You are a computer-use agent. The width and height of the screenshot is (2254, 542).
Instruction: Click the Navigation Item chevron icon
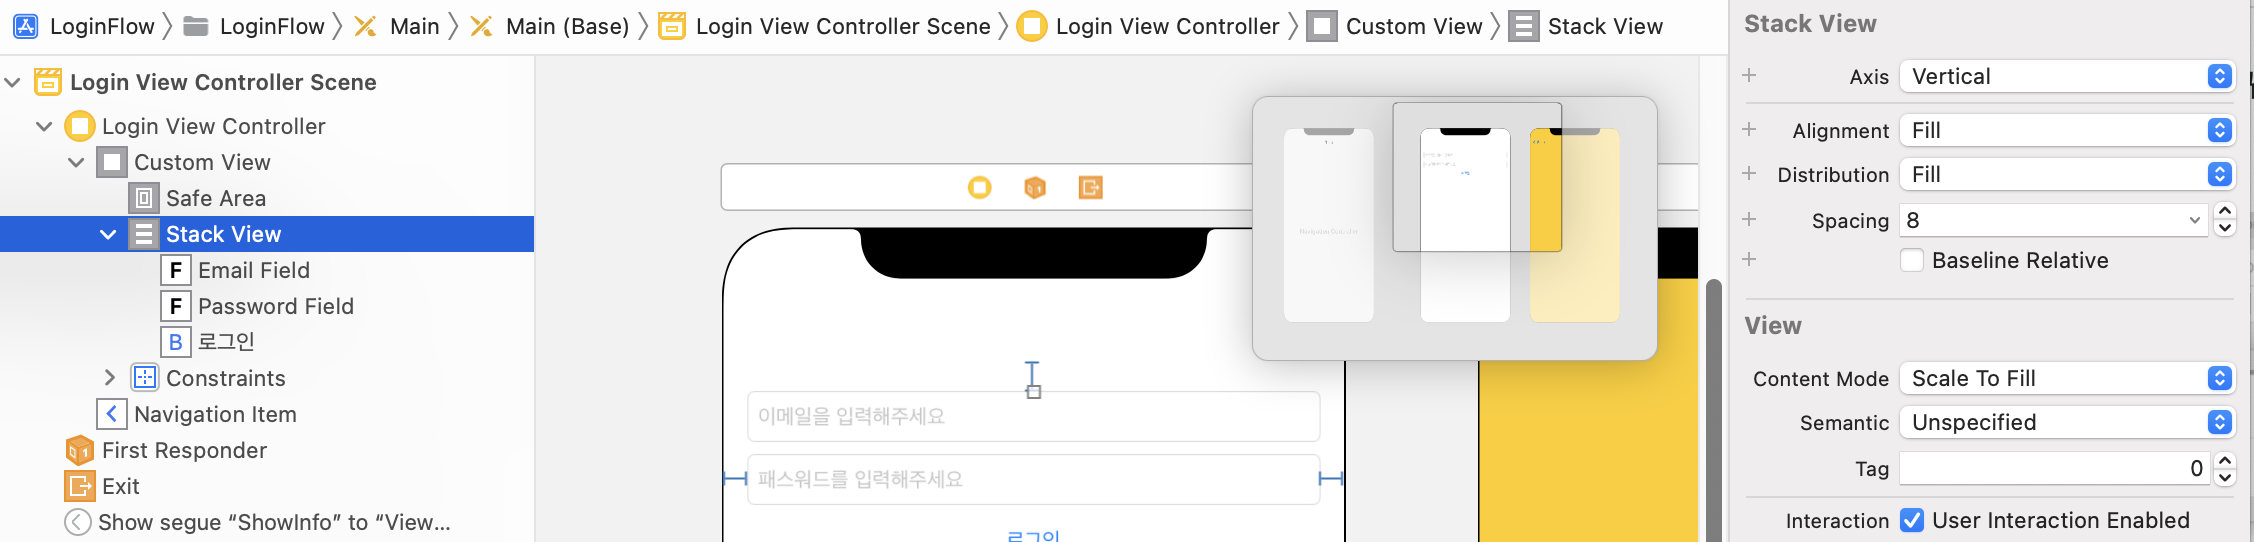112,414
